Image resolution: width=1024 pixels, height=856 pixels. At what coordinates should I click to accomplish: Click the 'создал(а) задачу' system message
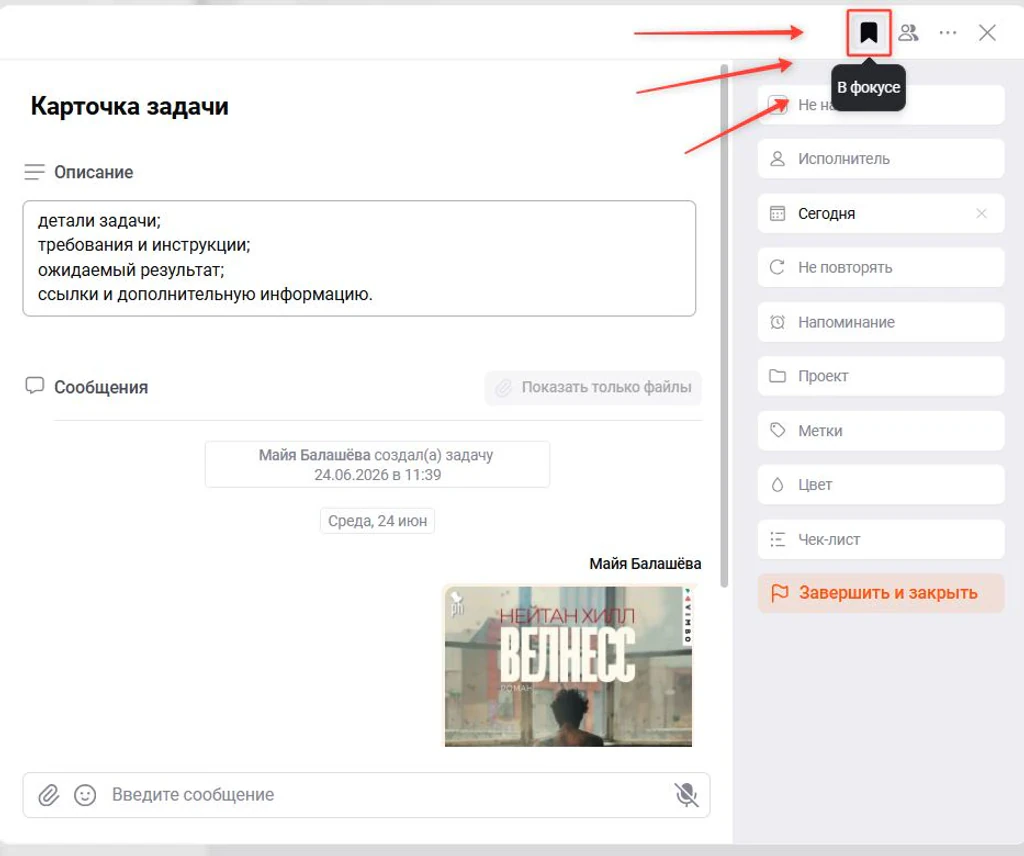(377, 464)
